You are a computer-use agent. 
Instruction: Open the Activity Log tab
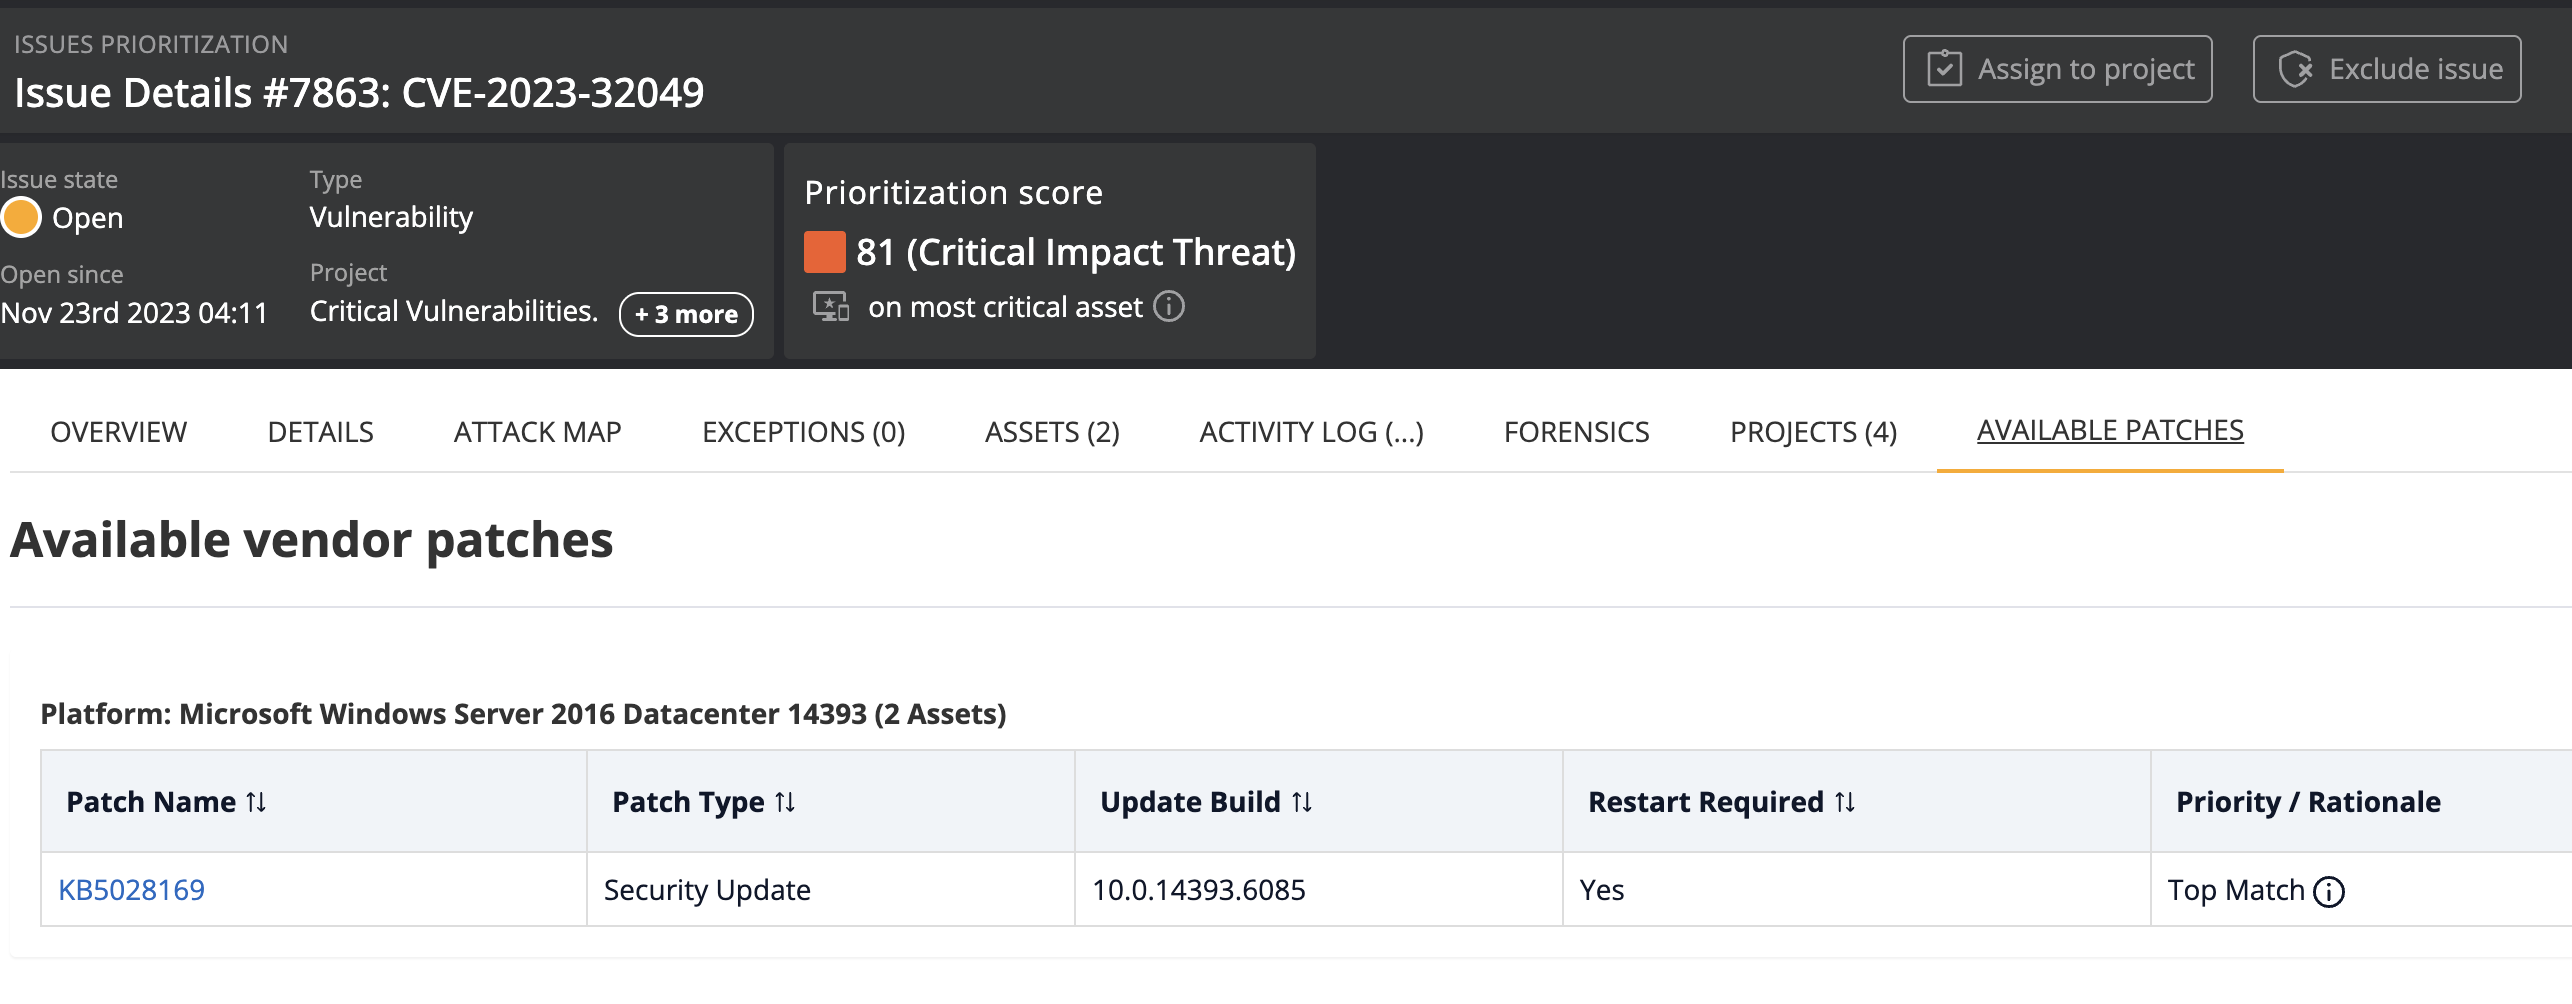[x=1311, y=432]
